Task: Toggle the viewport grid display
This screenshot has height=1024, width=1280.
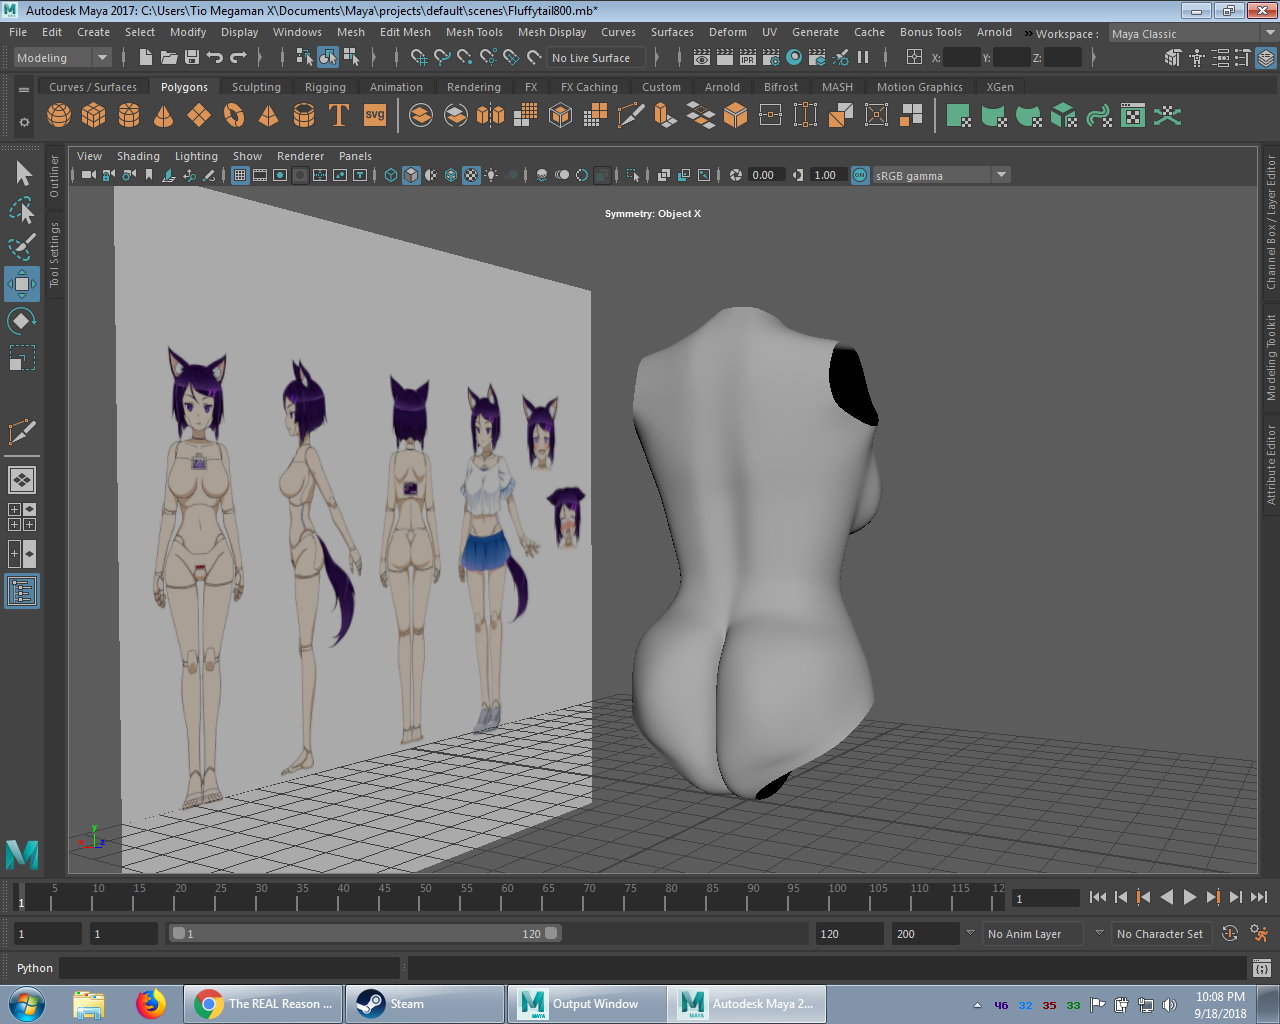Action: click(x=240, y=175)
